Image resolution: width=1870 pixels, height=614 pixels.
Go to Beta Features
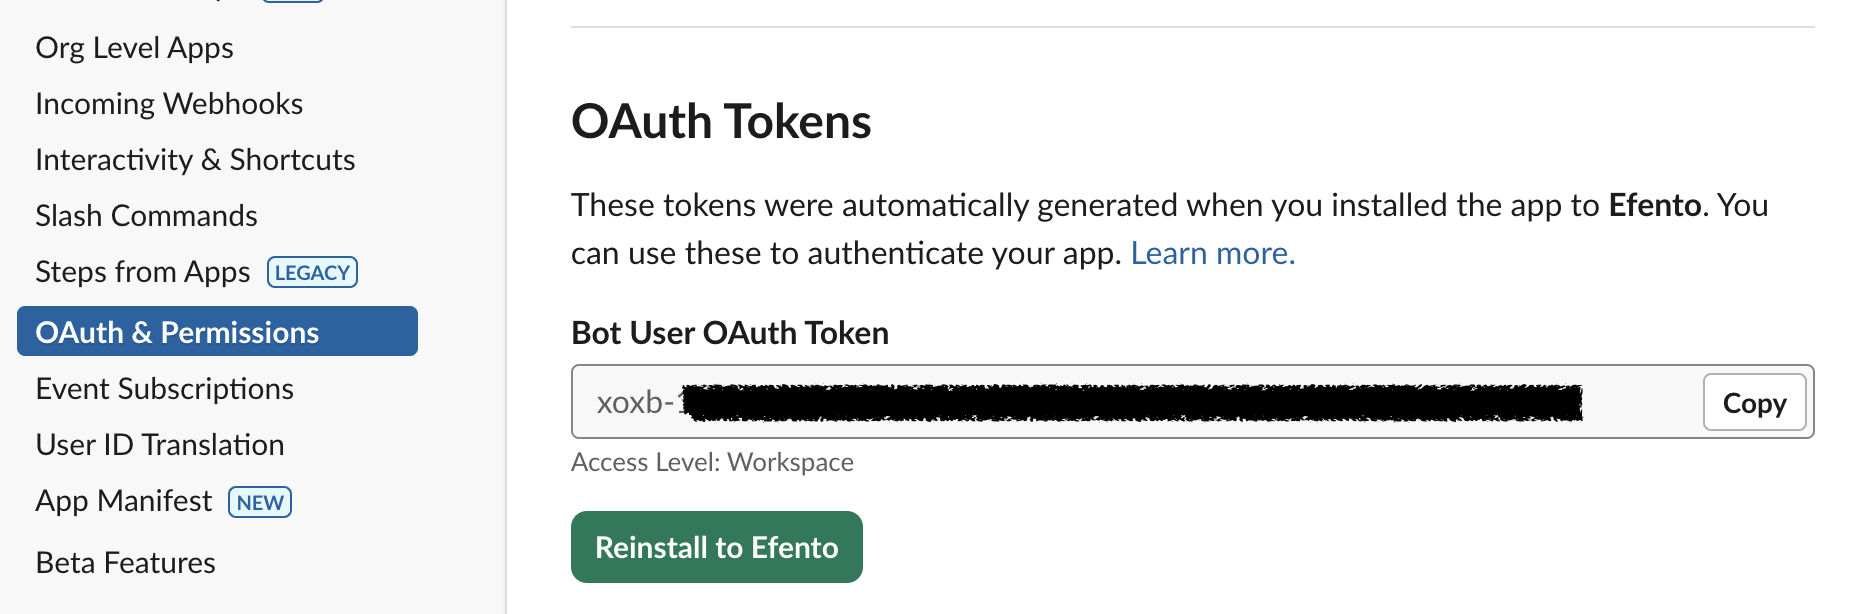125,563
